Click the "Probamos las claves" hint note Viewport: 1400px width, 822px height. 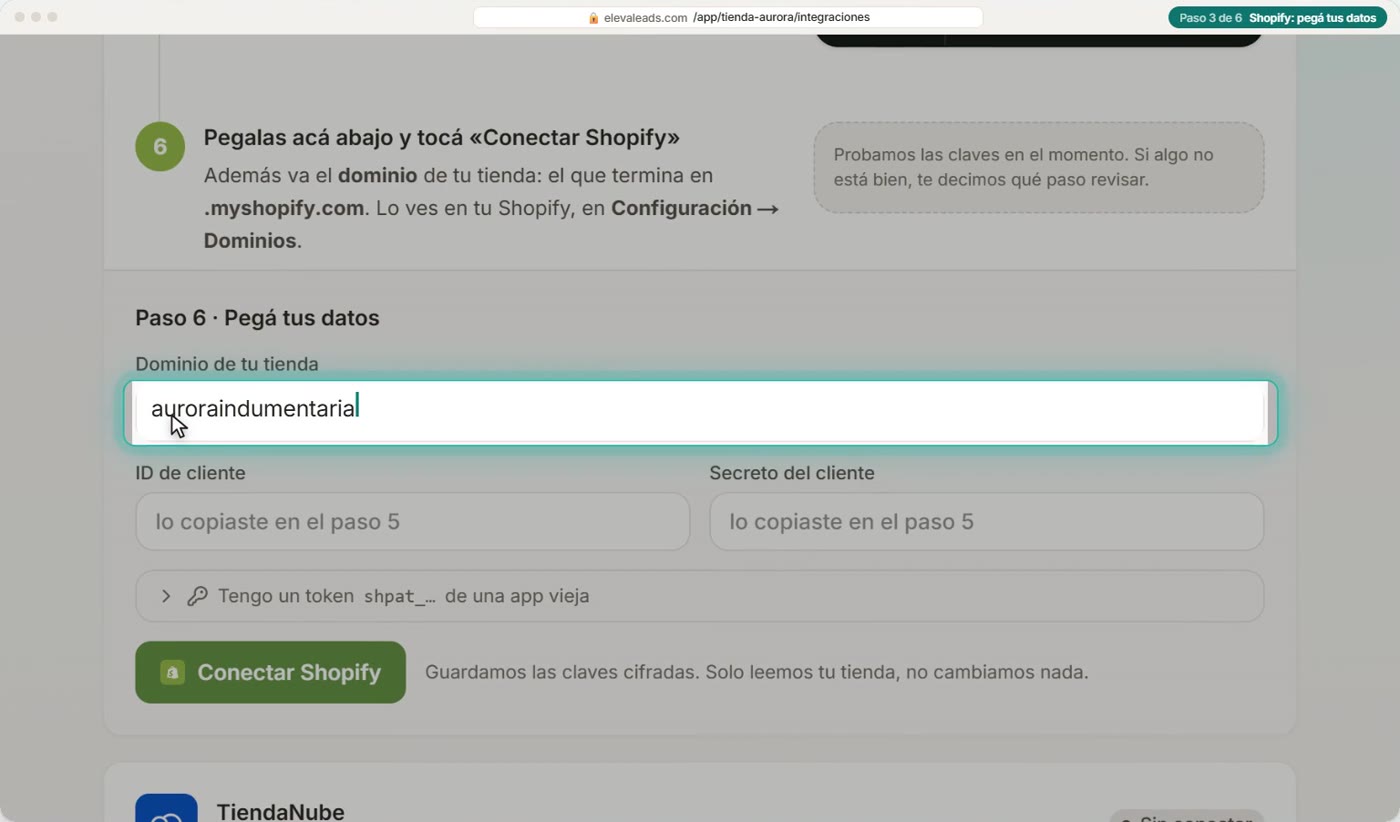[x=1039, y=167]
